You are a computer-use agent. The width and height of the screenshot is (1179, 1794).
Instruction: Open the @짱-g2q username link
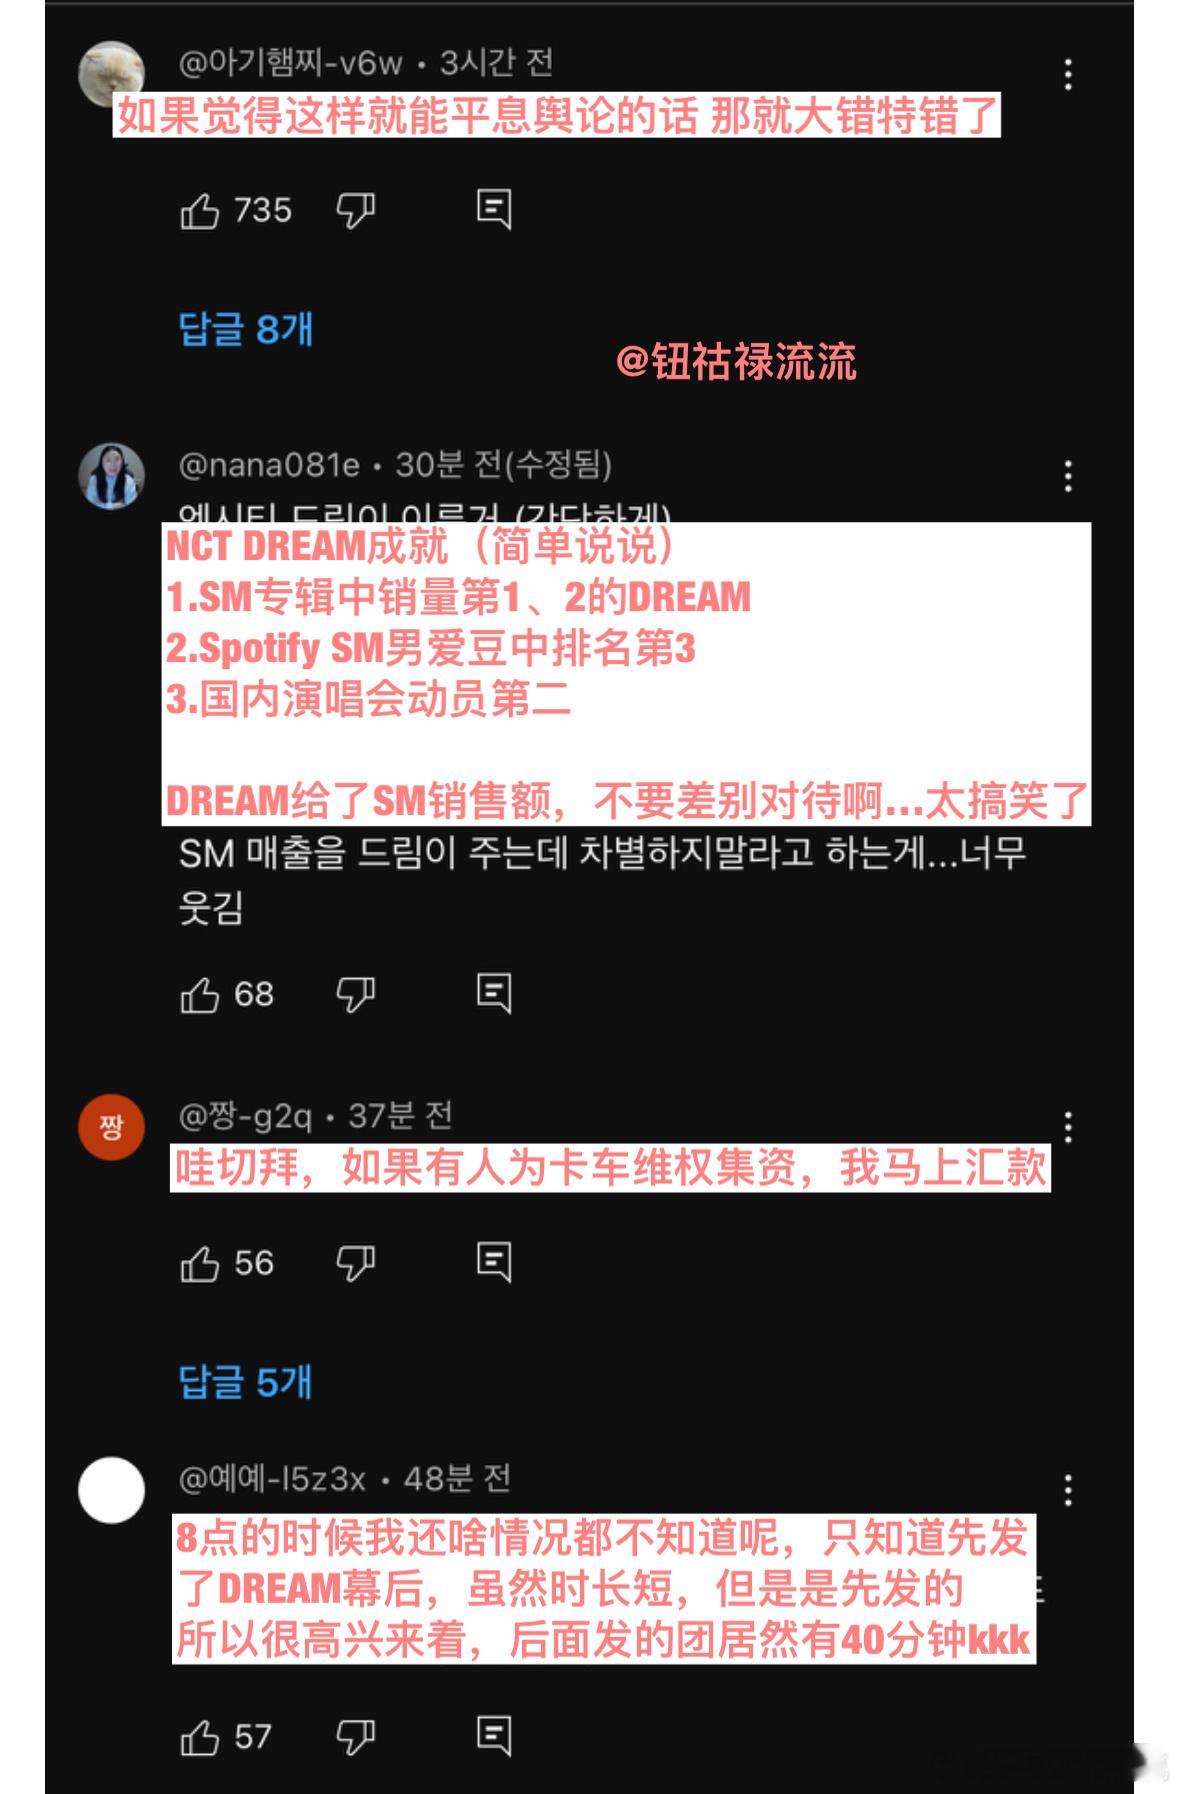(x=245, y=1116)
